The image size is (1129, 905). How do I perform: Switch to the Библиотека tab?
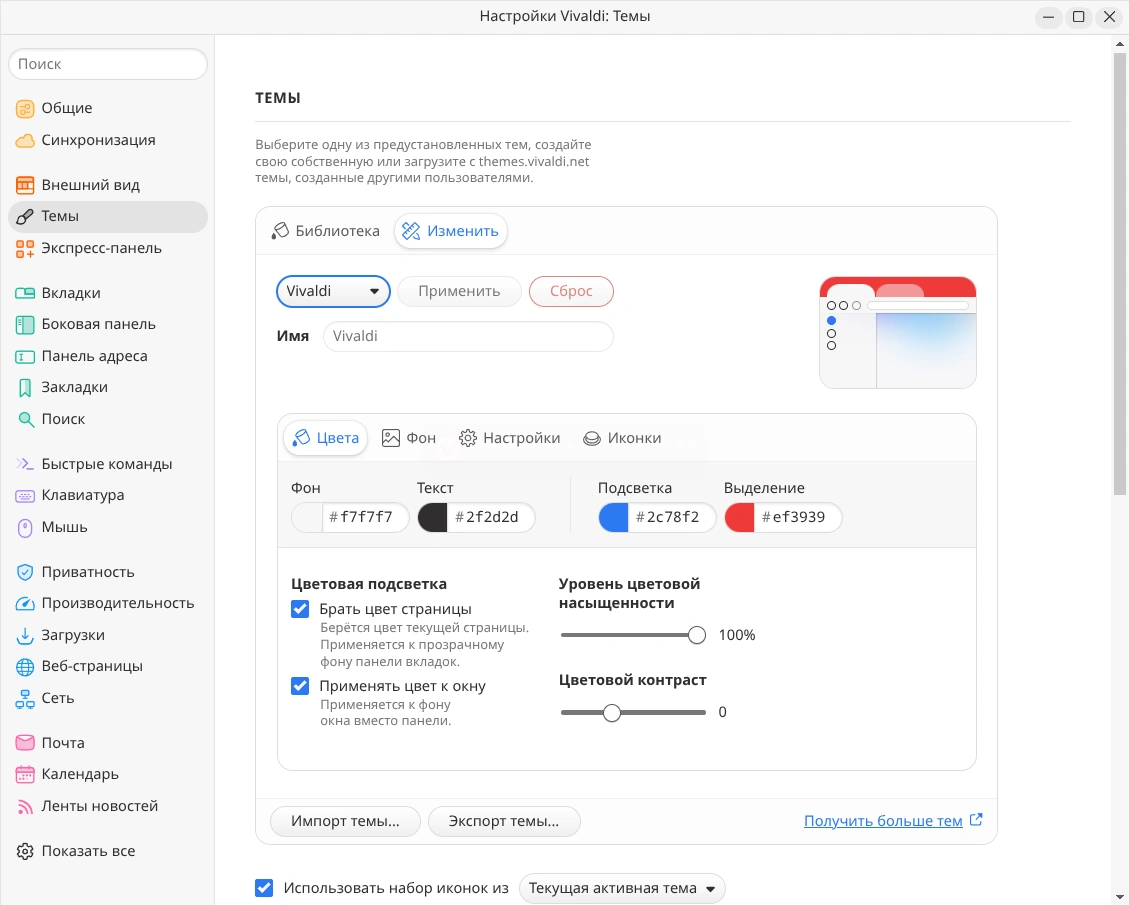326,231
